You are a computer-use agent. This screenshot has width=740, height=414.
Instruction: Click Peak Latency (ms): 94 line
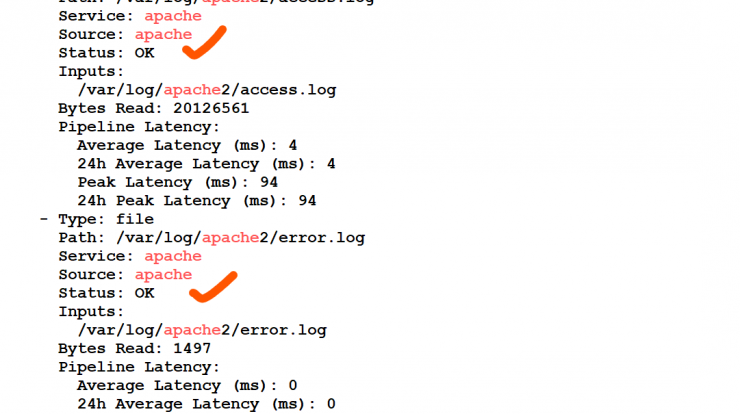click(178, 182)
